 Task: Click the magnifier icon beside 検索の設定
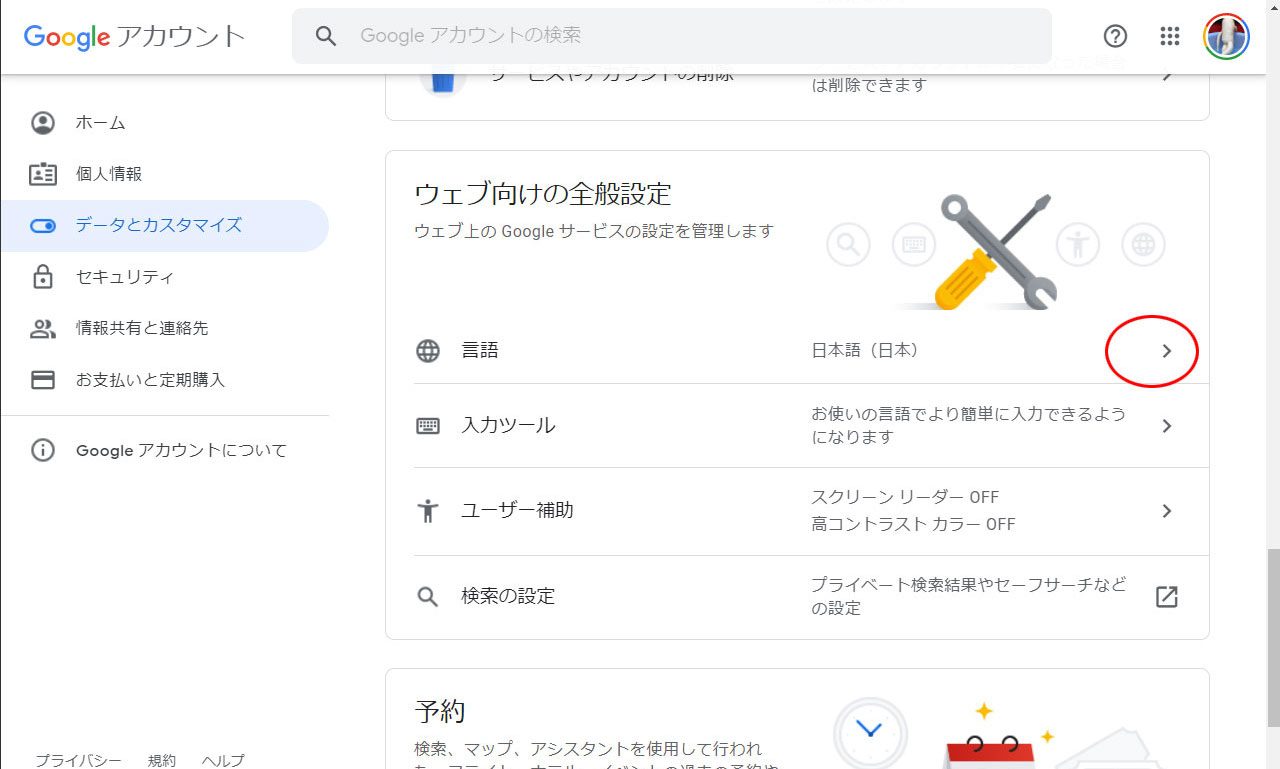click(428, 597)
